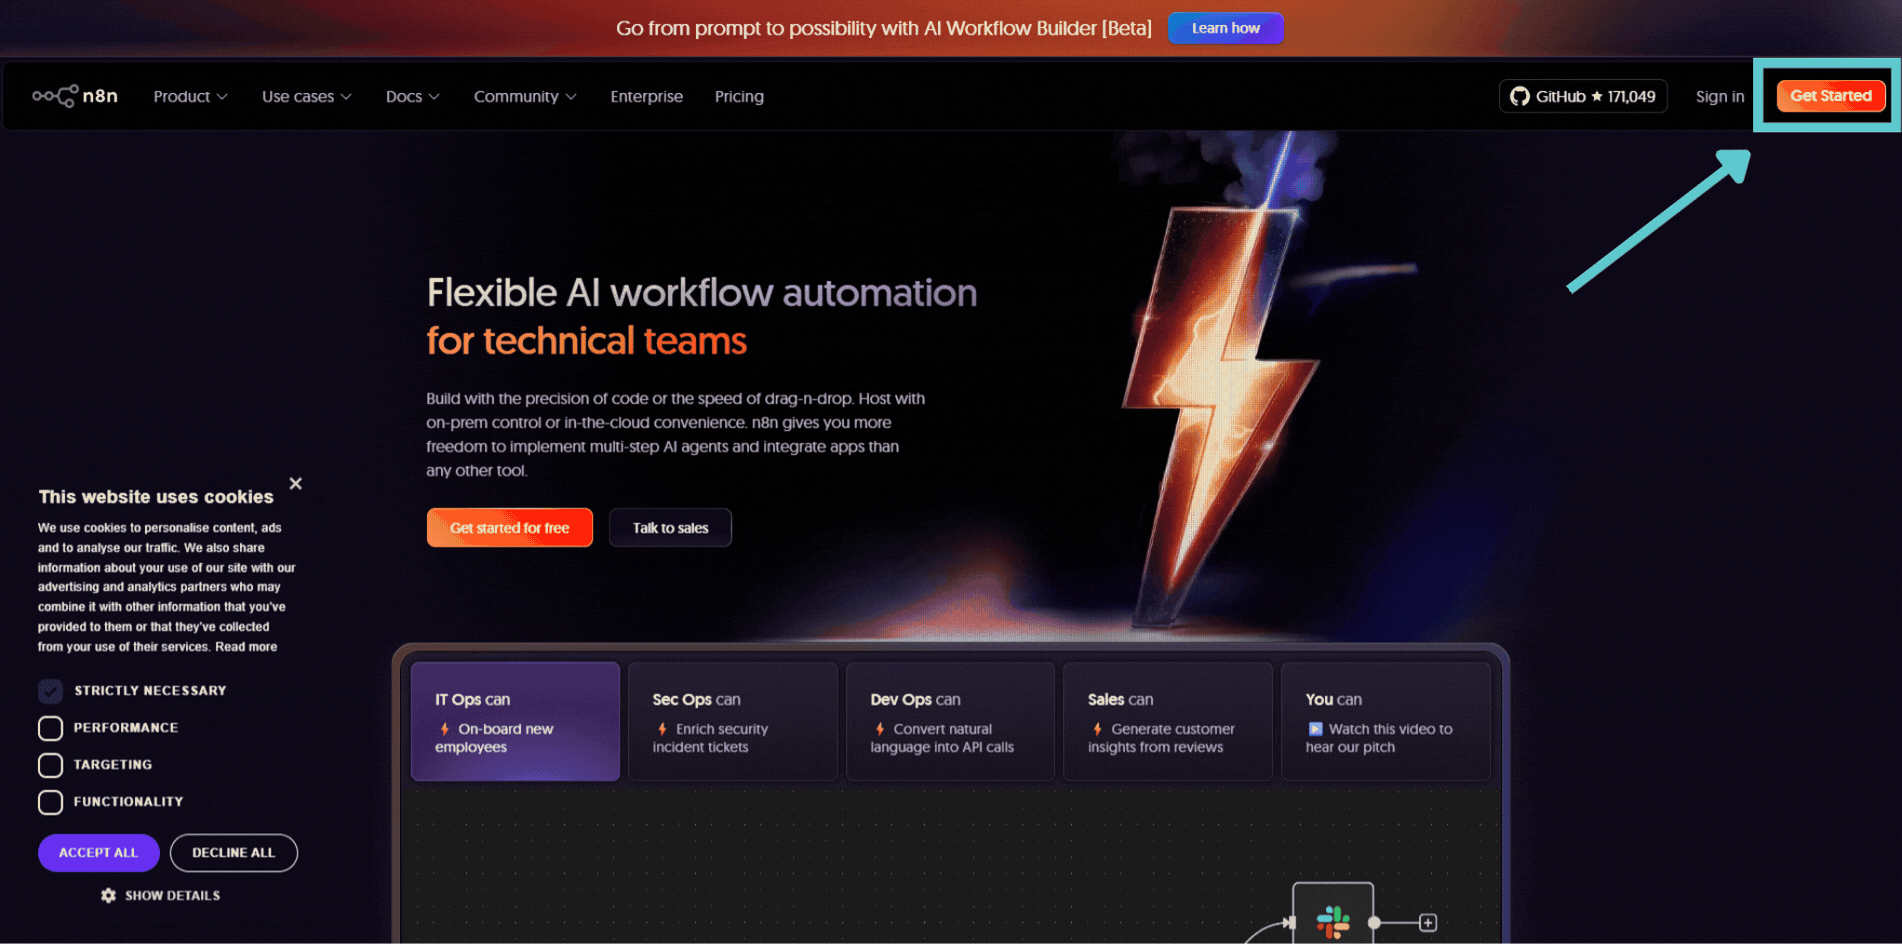Accept all cookies
1902x944 pixels.
98,853
